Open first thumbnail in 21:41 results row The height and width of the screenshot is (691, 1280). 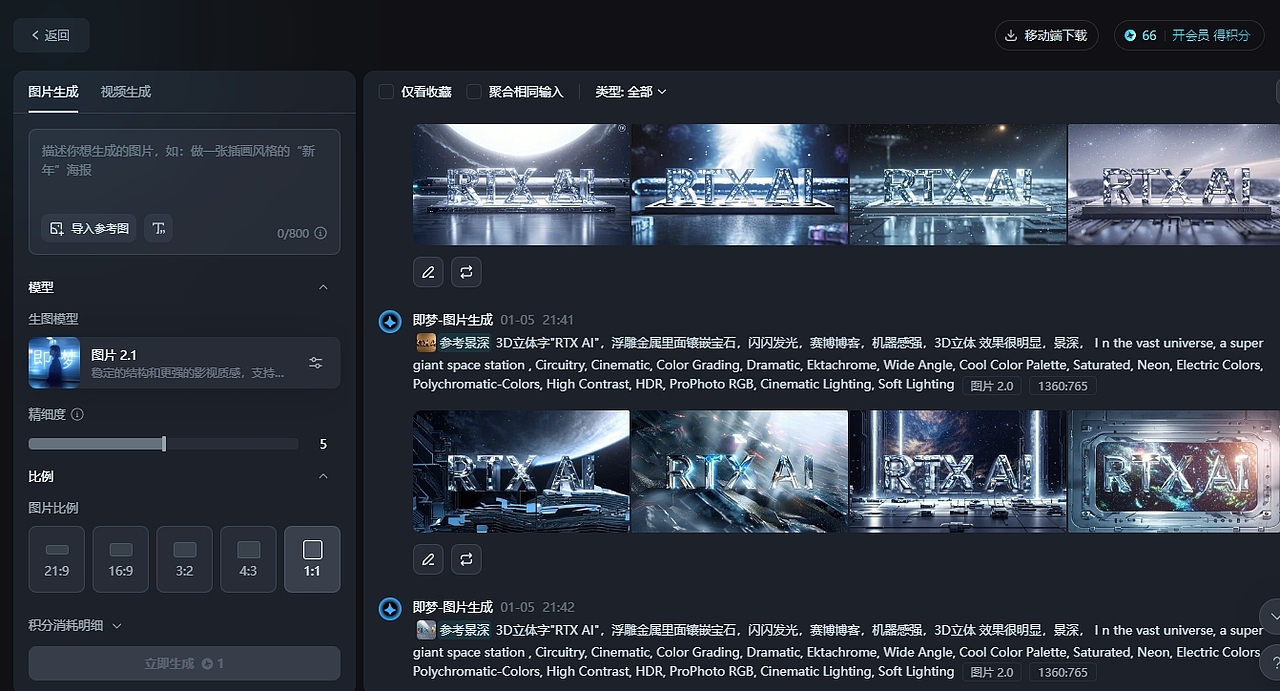521,471
